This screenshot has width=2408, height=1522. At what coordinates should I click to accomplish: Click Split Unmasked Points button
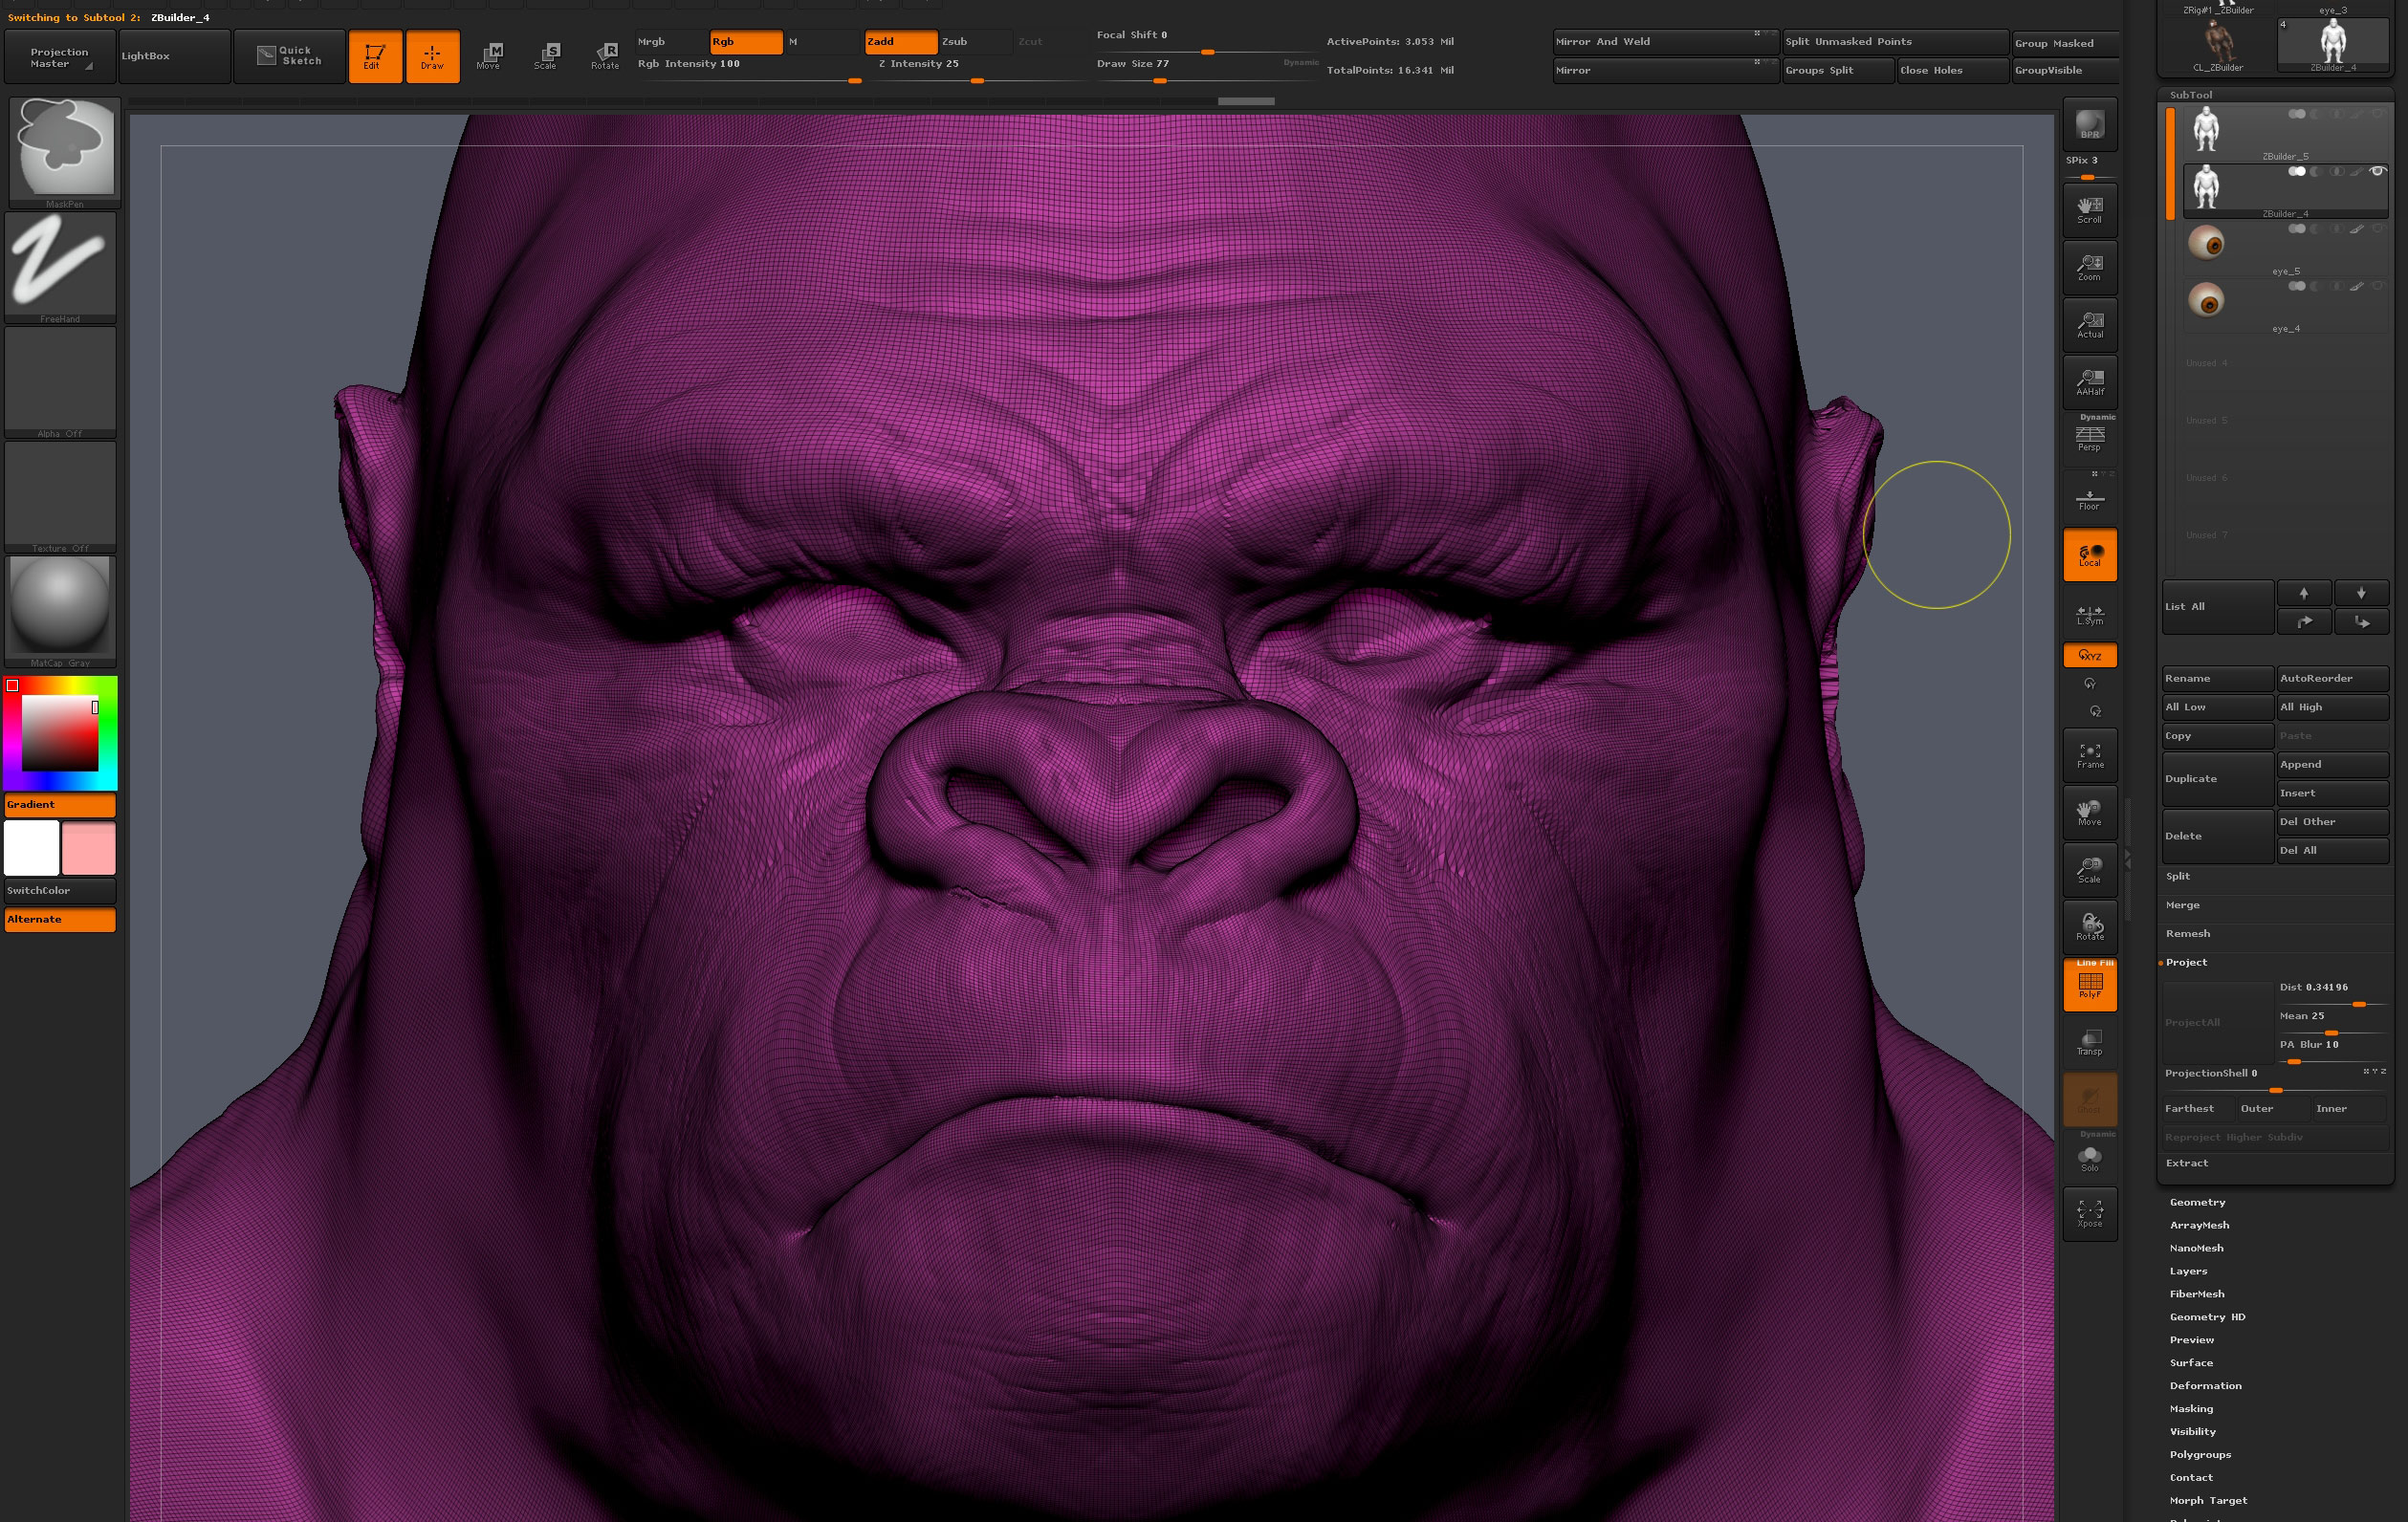pyautogui.click(x=1896, y=42)
